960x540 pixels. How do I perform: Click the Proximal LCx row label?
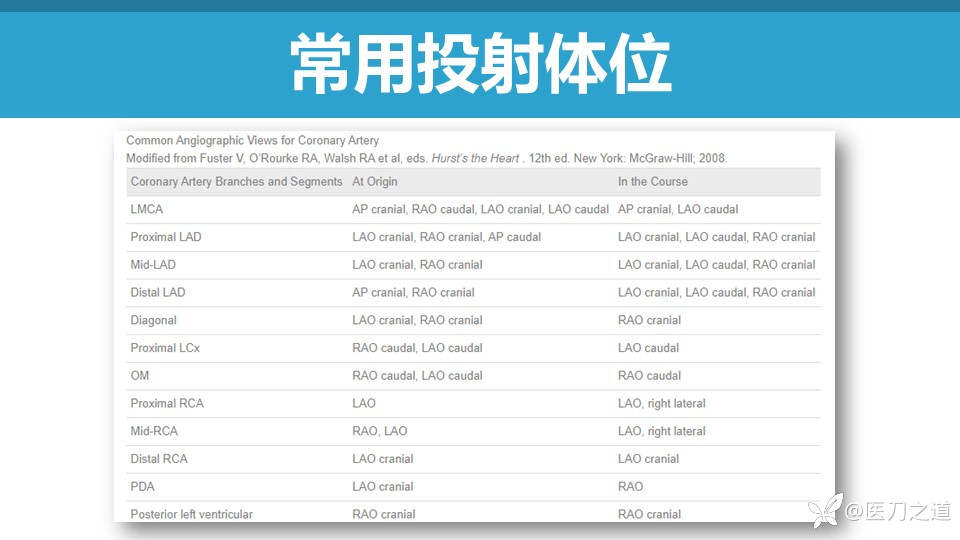pos(165,348)
